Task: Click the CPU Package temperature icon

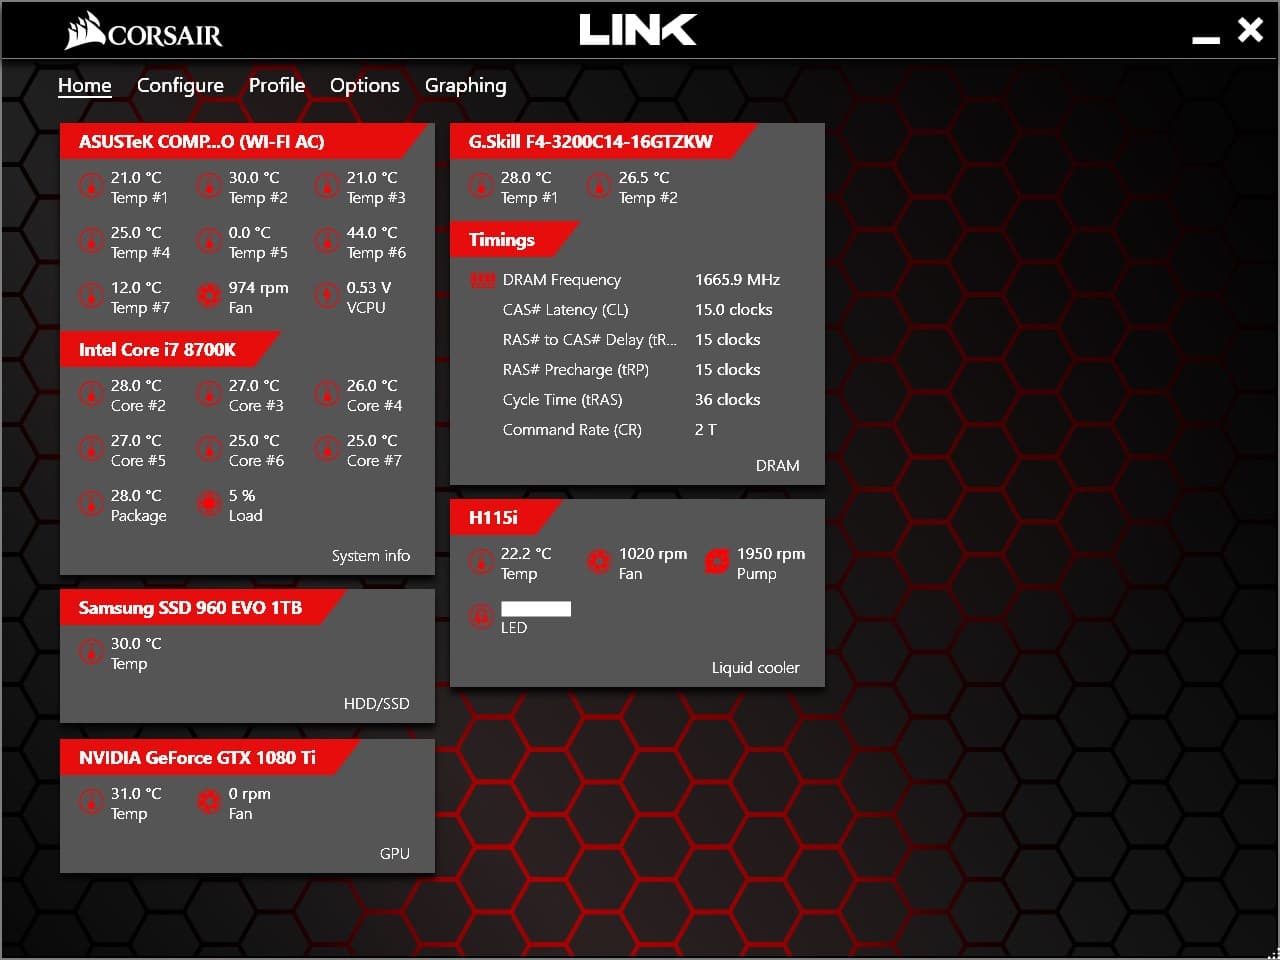Action: pyautogui.click(x=91, y=504)
